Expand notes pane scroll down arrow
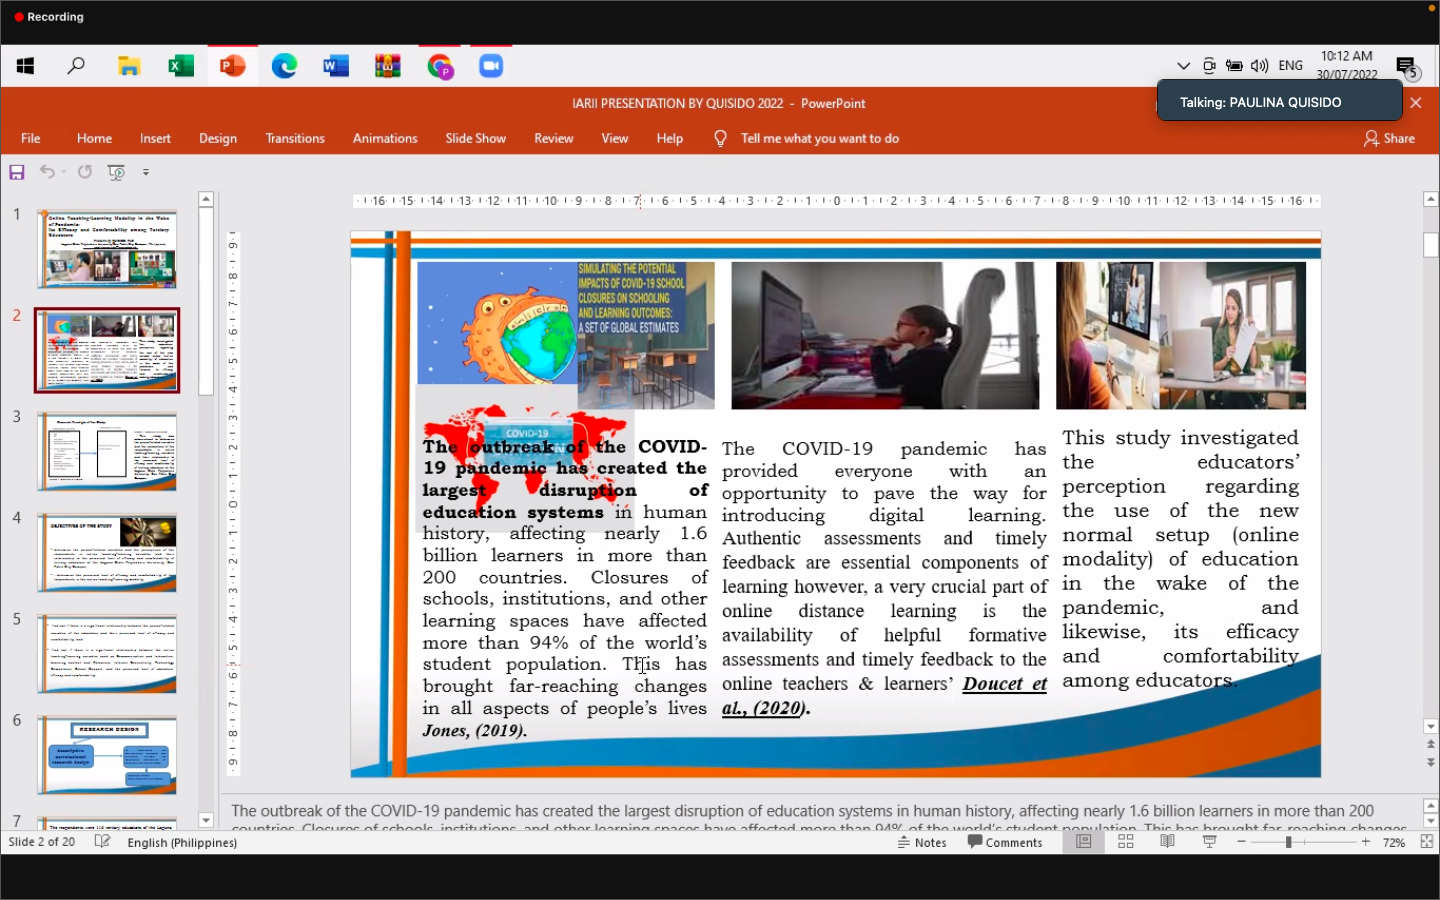Image resolution: width=1440 pixels, height=900 pixels. pyautogui.click(x=1430, y=822)
